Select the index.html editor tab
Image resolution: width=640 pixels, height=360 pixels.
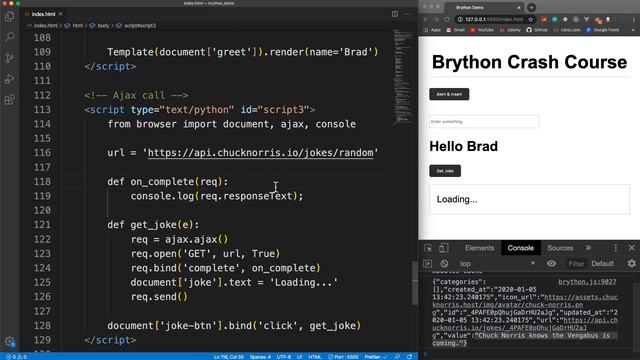tap(43, 14)
